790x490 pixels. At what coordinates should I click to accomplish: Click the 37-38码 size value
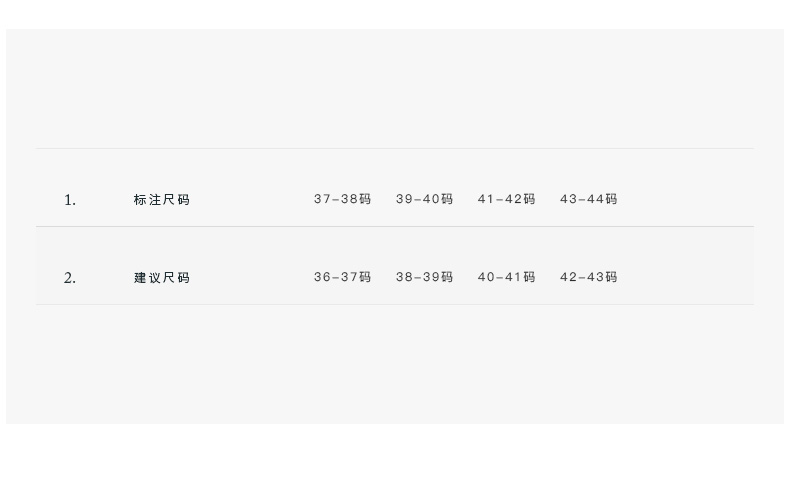pyautogui.click(x=342, y=199)
